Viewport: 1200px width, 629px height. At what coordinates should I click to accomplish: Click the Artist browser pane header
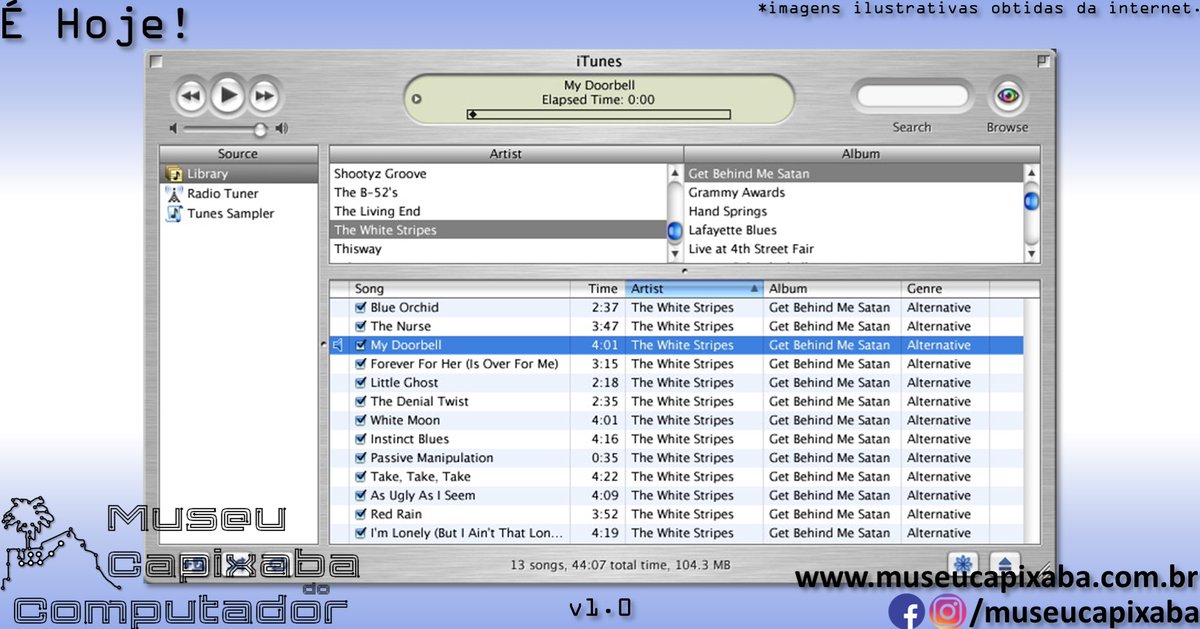[506, 154]
